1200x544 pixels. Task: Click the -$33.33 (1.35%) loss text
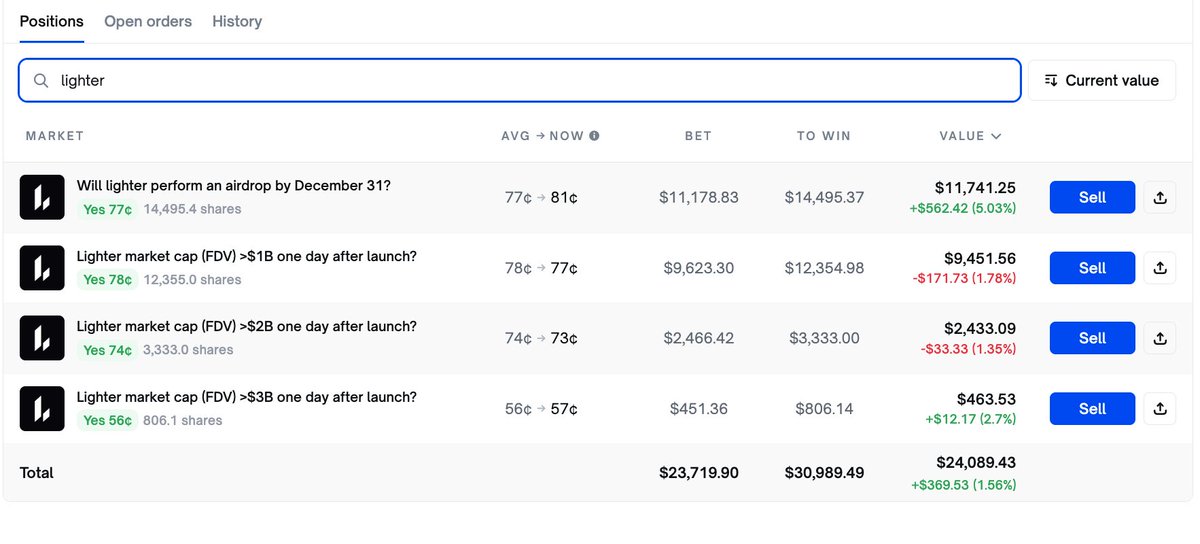click(x=968, y=349)
